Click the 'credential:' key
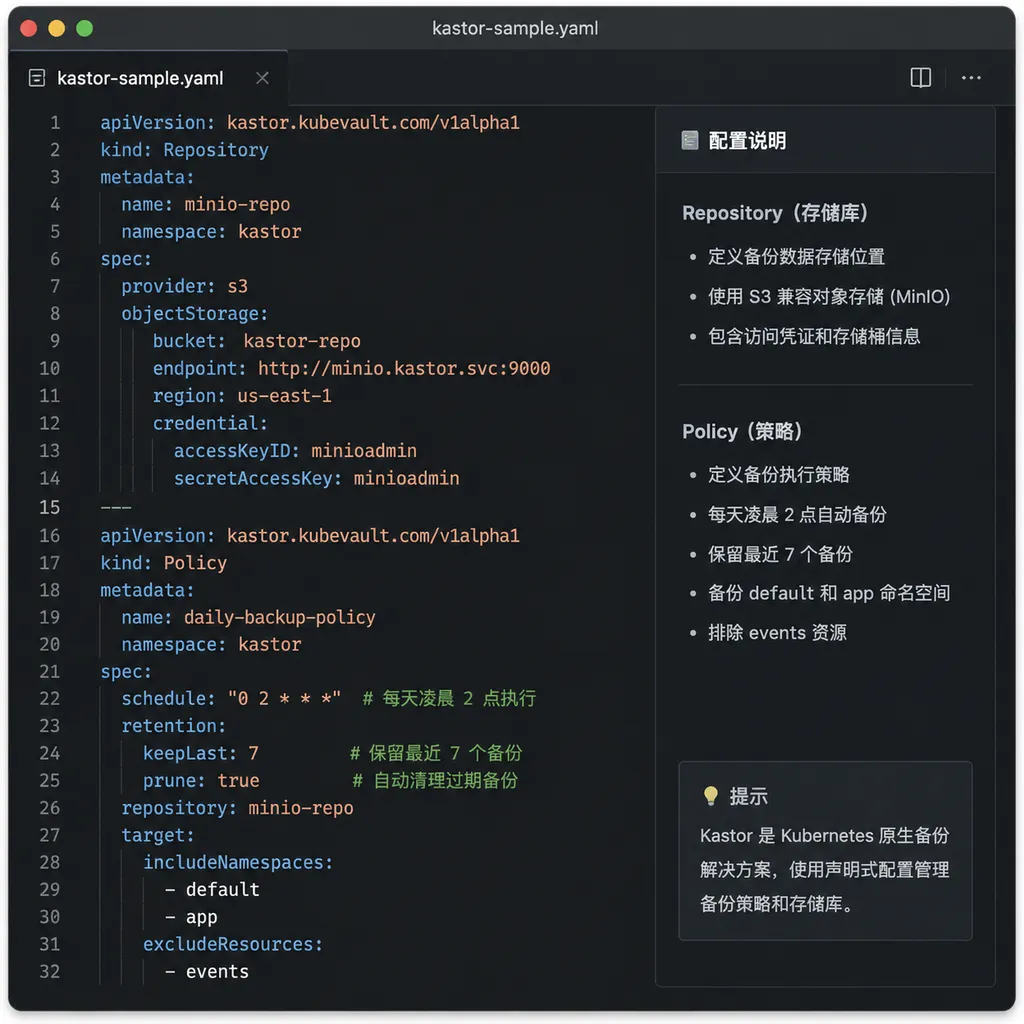1024x1024 pixels. [x=210, y=423]
